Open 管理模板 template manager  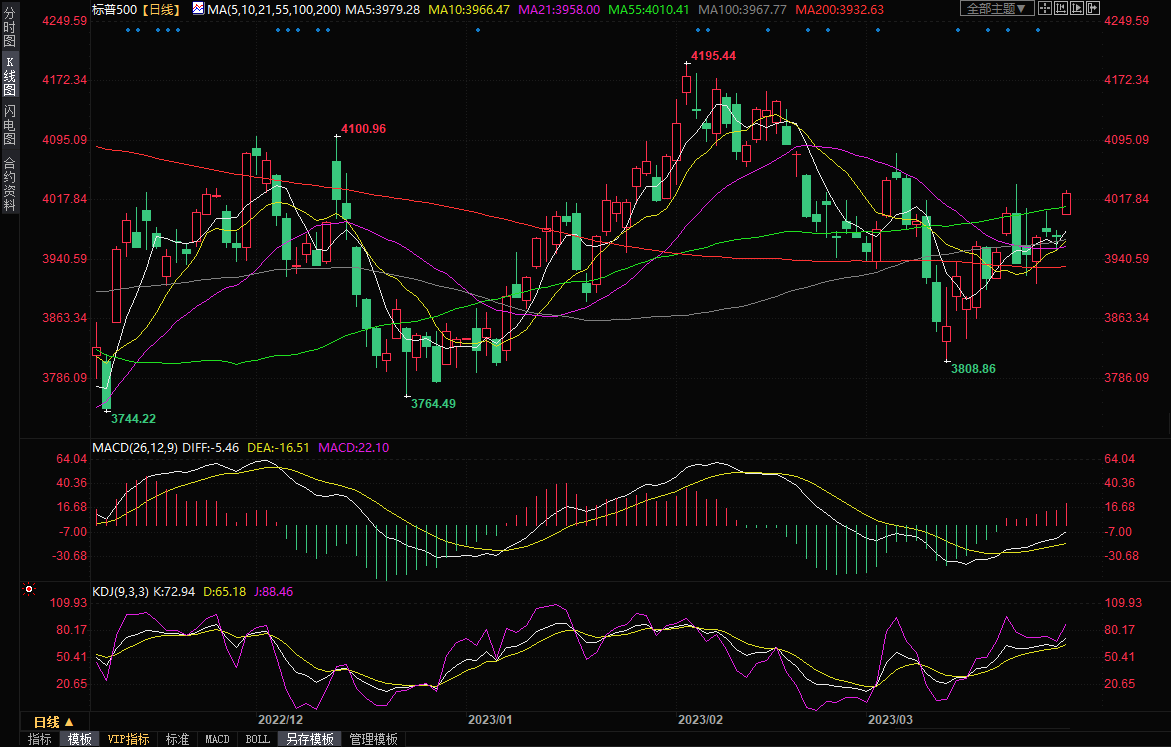(x=373, y=739)
